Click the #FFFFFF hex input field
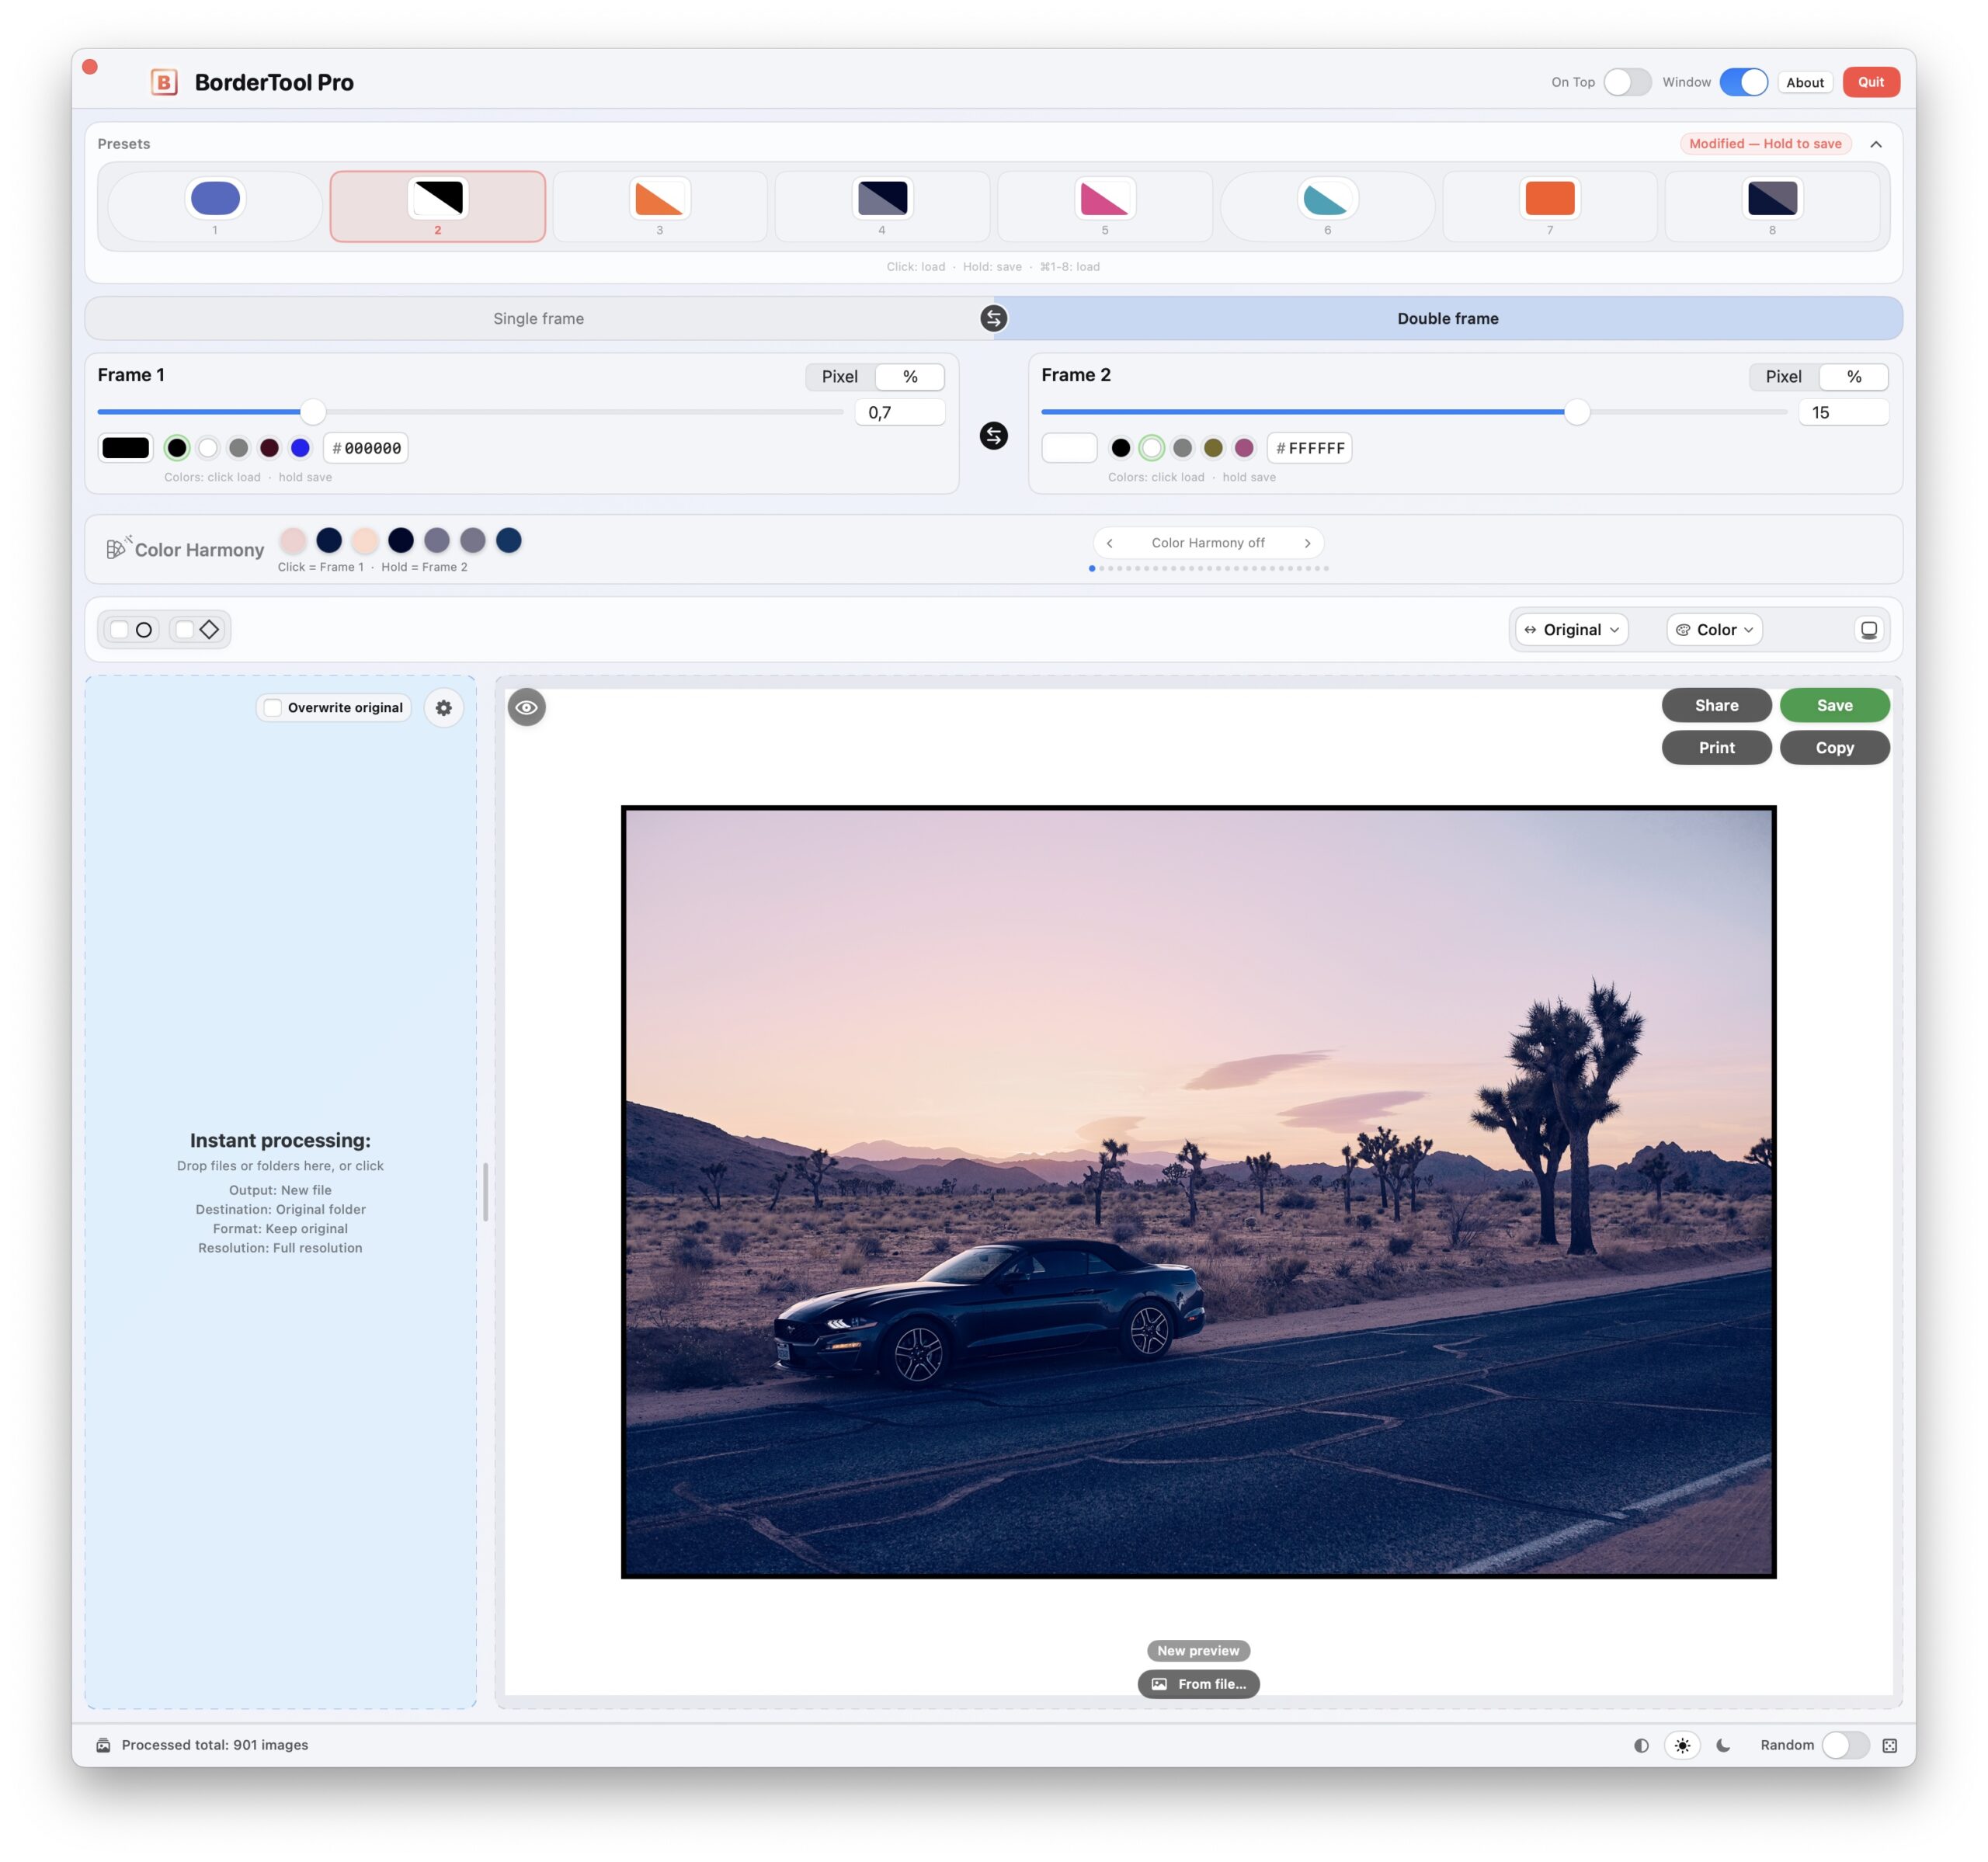The width and height of the screenshot is (1988, 1862). click(x=1309, y=448)
